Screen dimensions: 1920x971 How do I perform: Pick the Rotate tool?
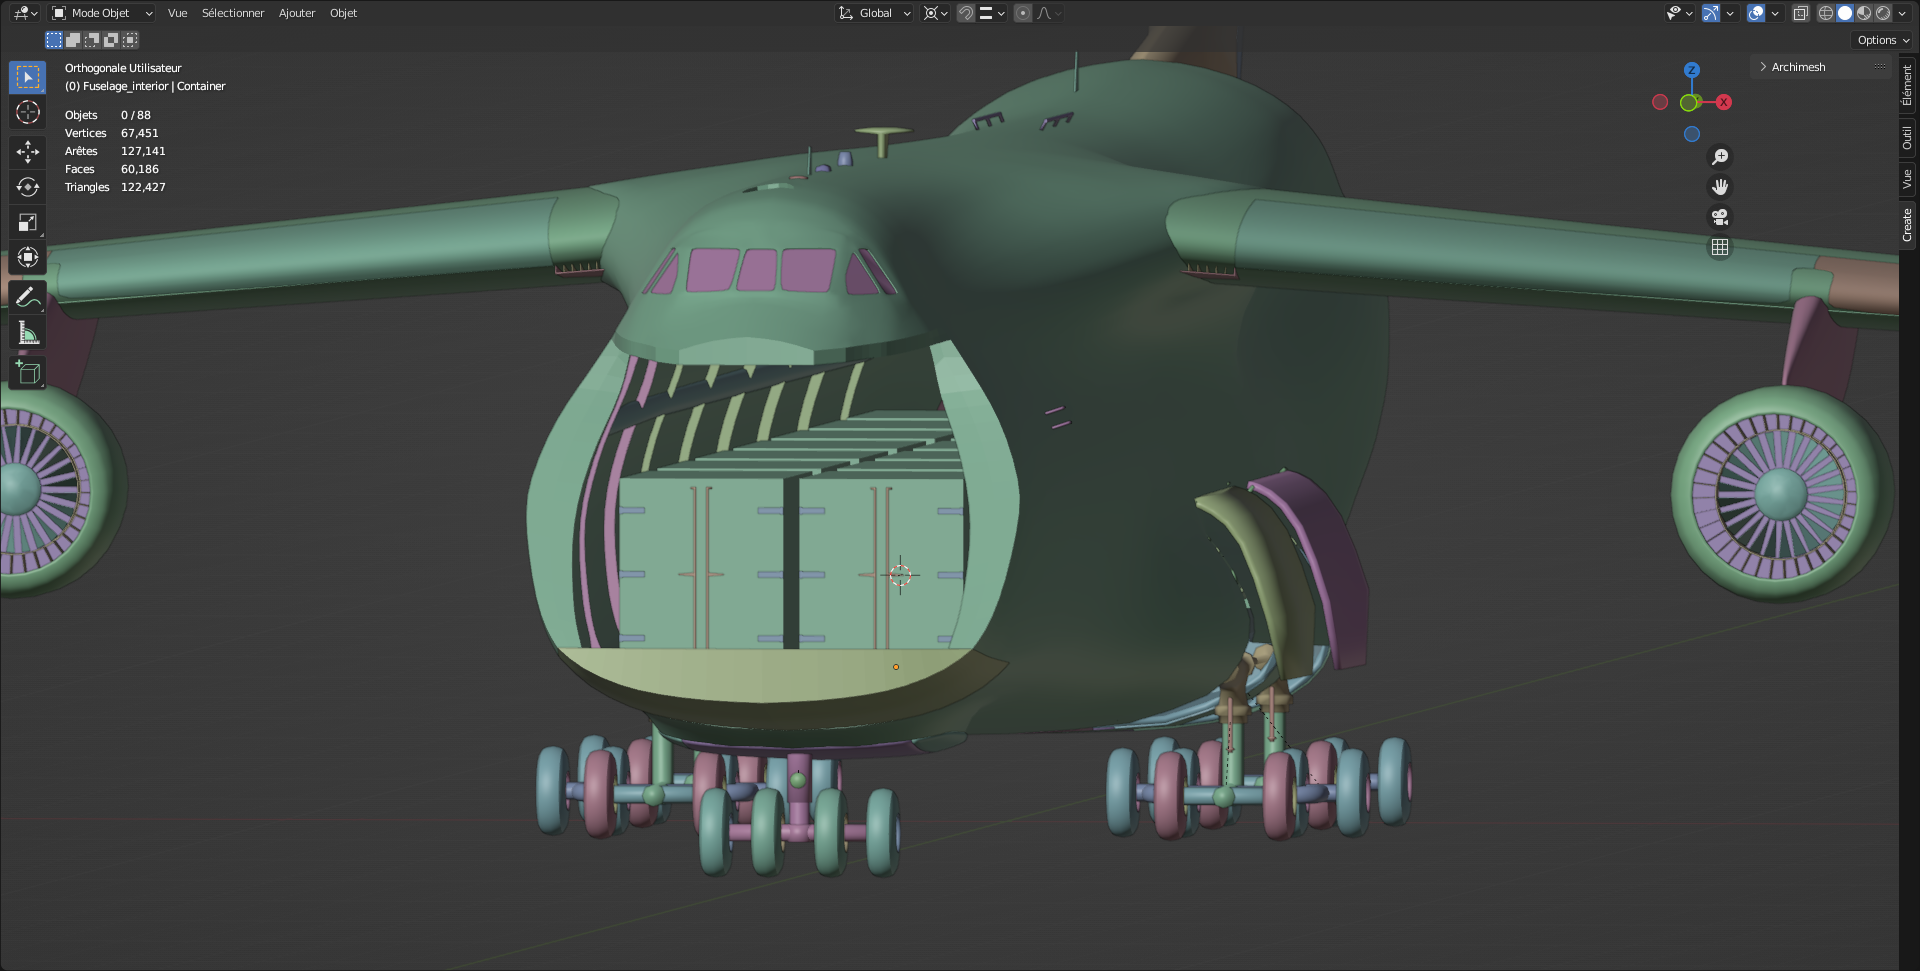[28, 187]
